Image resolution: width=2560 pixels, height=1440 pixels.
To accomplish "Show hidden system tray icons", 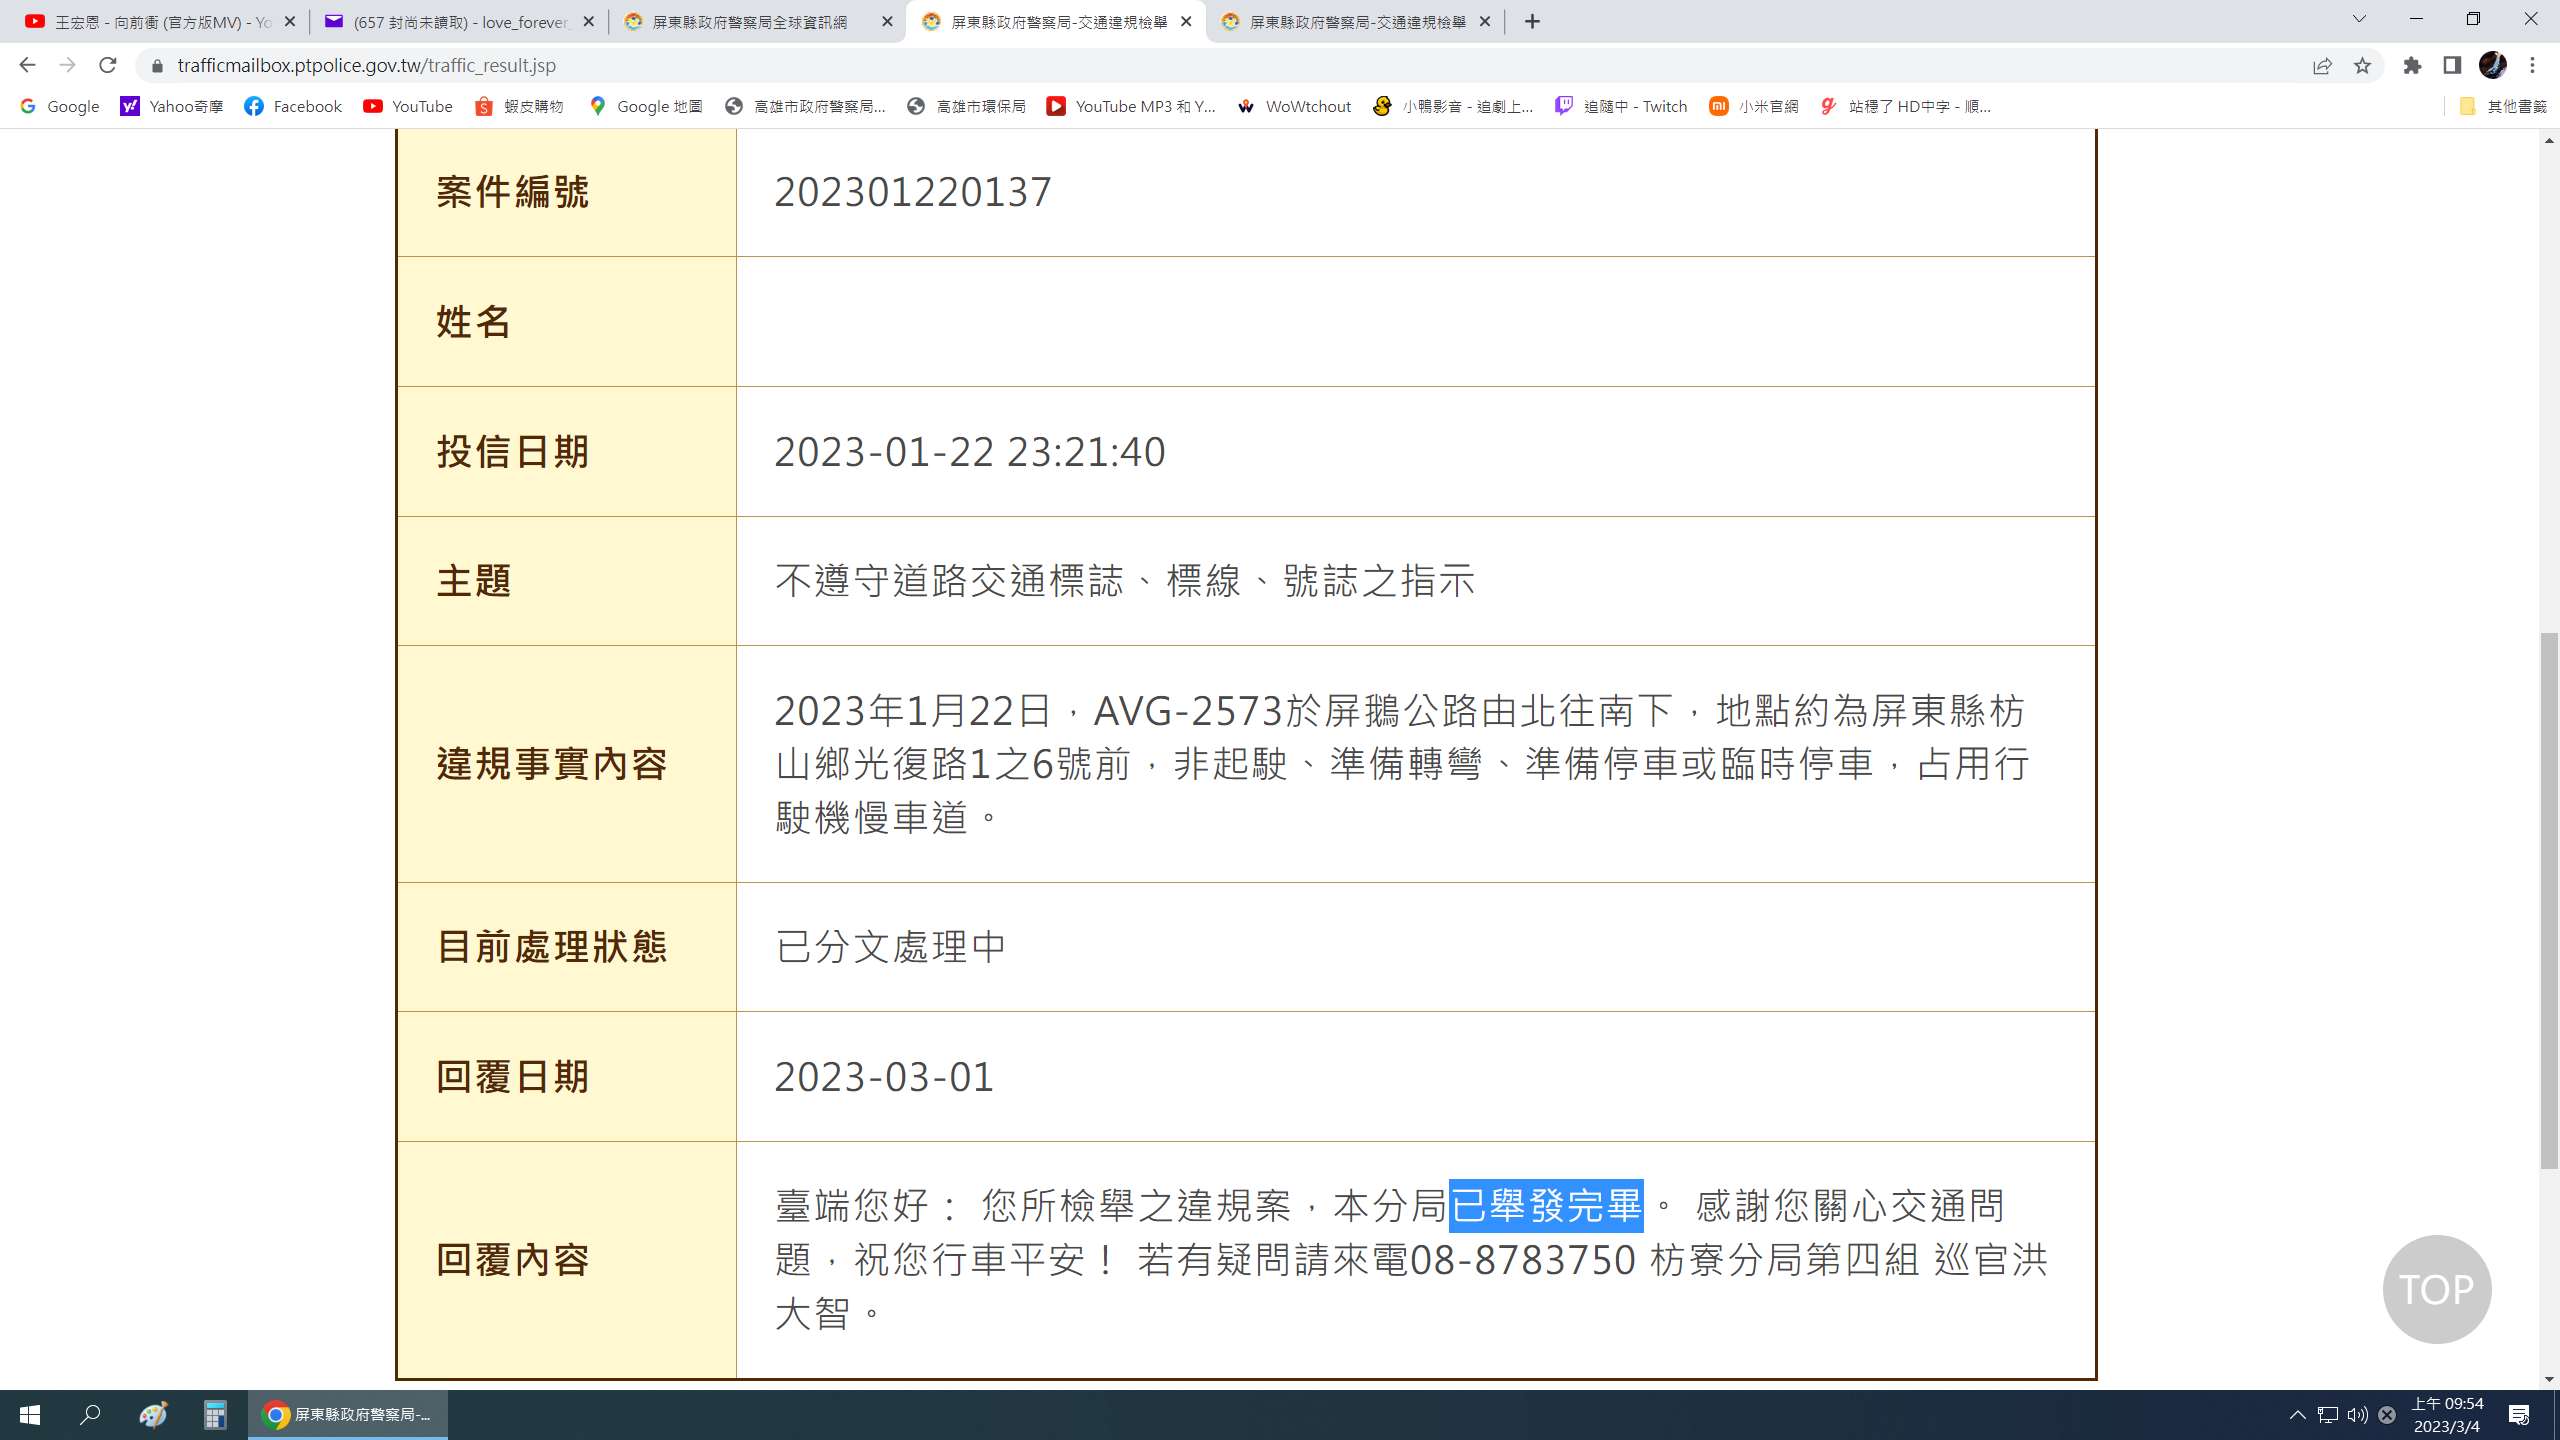I will 2297,1414.
